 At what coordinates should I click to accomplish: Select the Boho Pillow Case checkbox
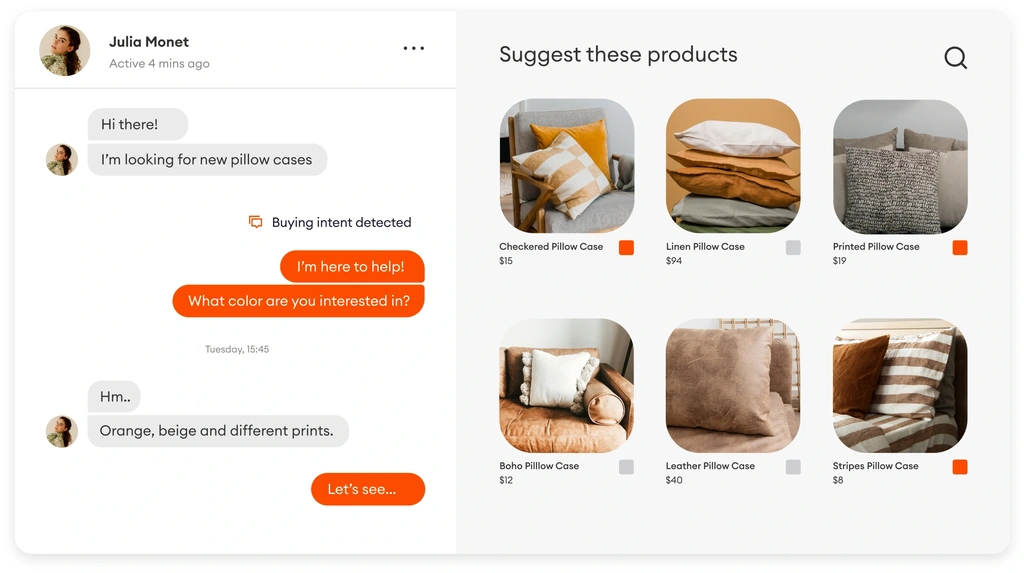tap(626, 467)
